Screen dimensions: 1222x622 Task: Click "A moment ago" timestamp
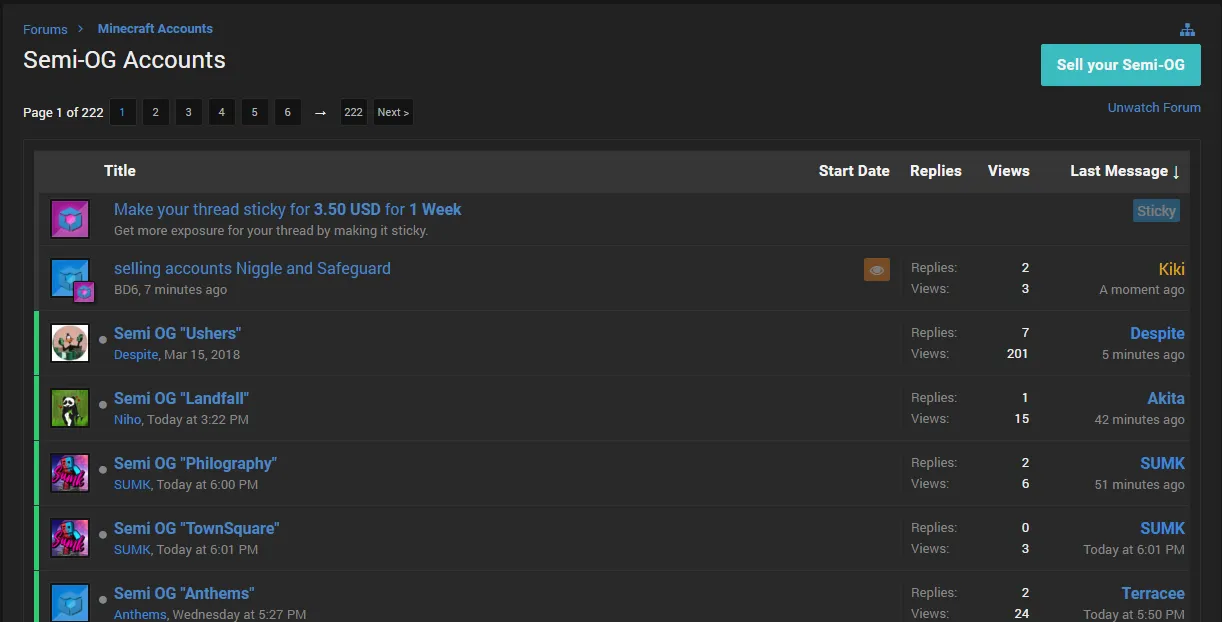(1142, 289)
